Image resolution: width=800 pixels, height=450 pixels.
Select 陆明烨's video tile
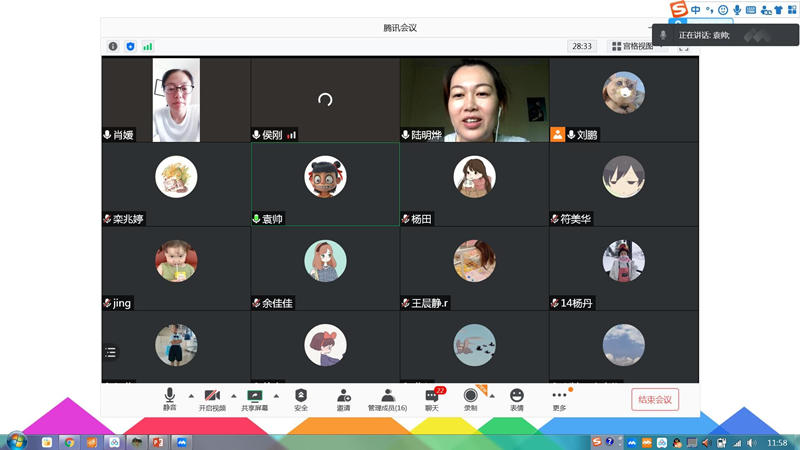pos(474,99)
